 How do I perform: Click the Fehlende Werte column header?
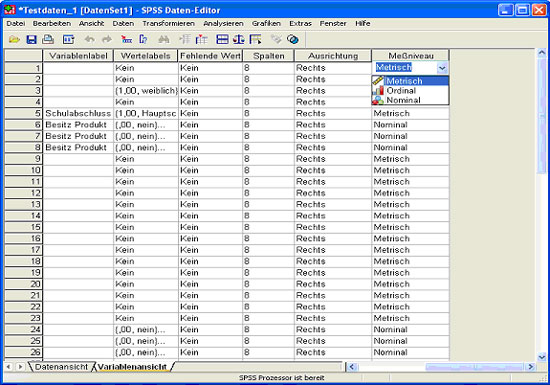210,56
